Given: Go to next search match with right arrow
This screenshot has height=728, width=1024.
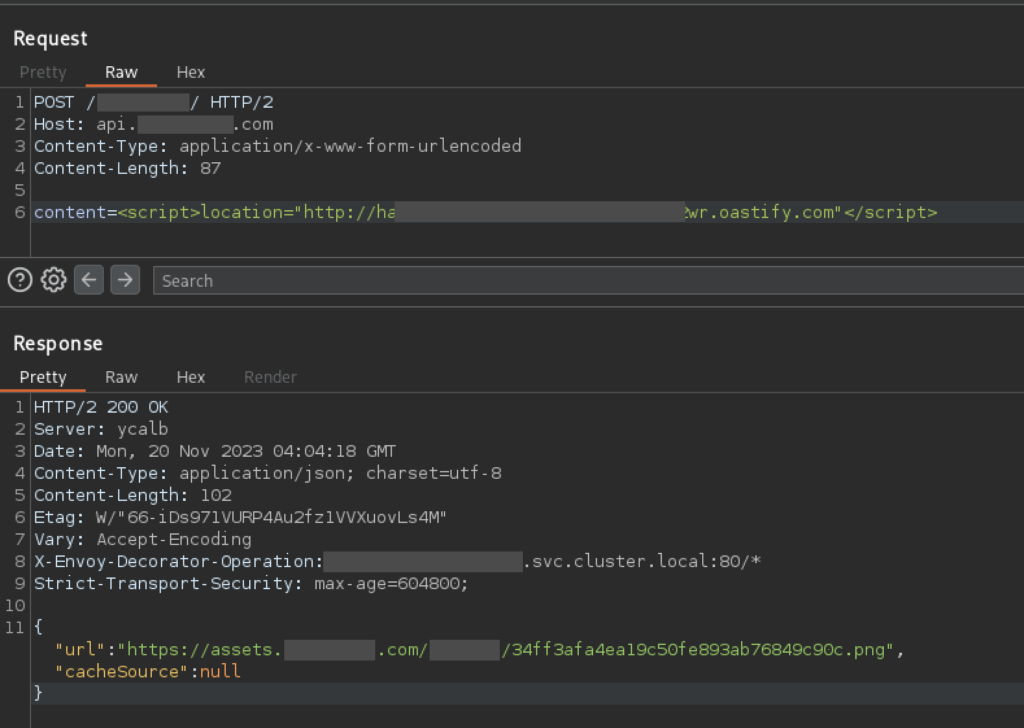Looking at the screenshot, I should pyautogui.click(x=125, y=280).
